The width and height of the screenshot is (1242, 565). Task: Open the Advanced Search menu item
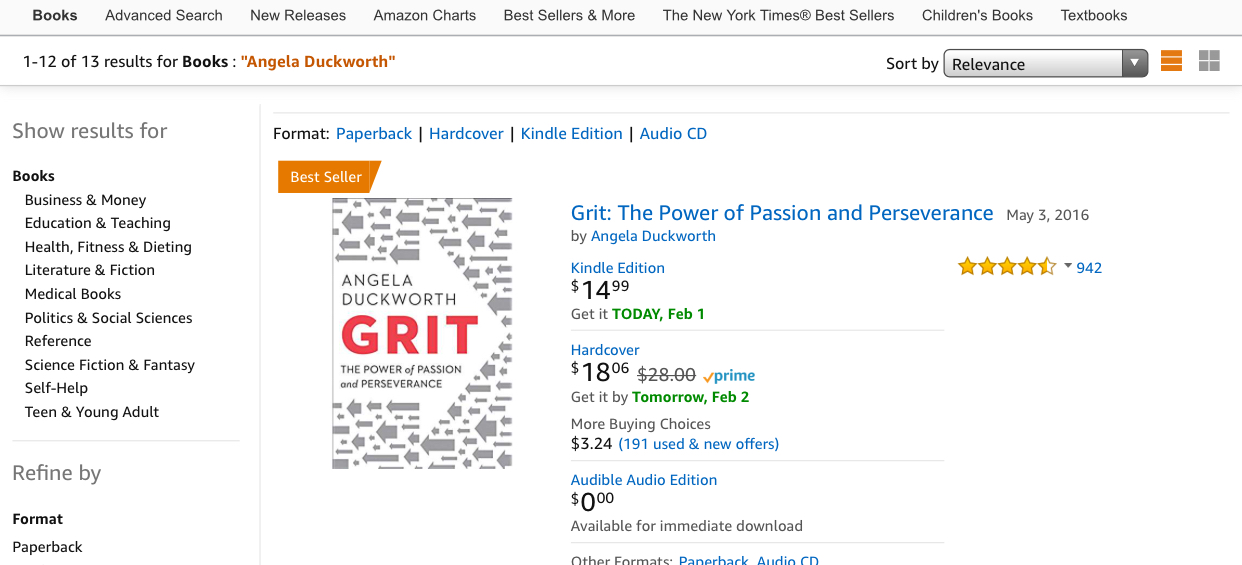tap(164, 15)
